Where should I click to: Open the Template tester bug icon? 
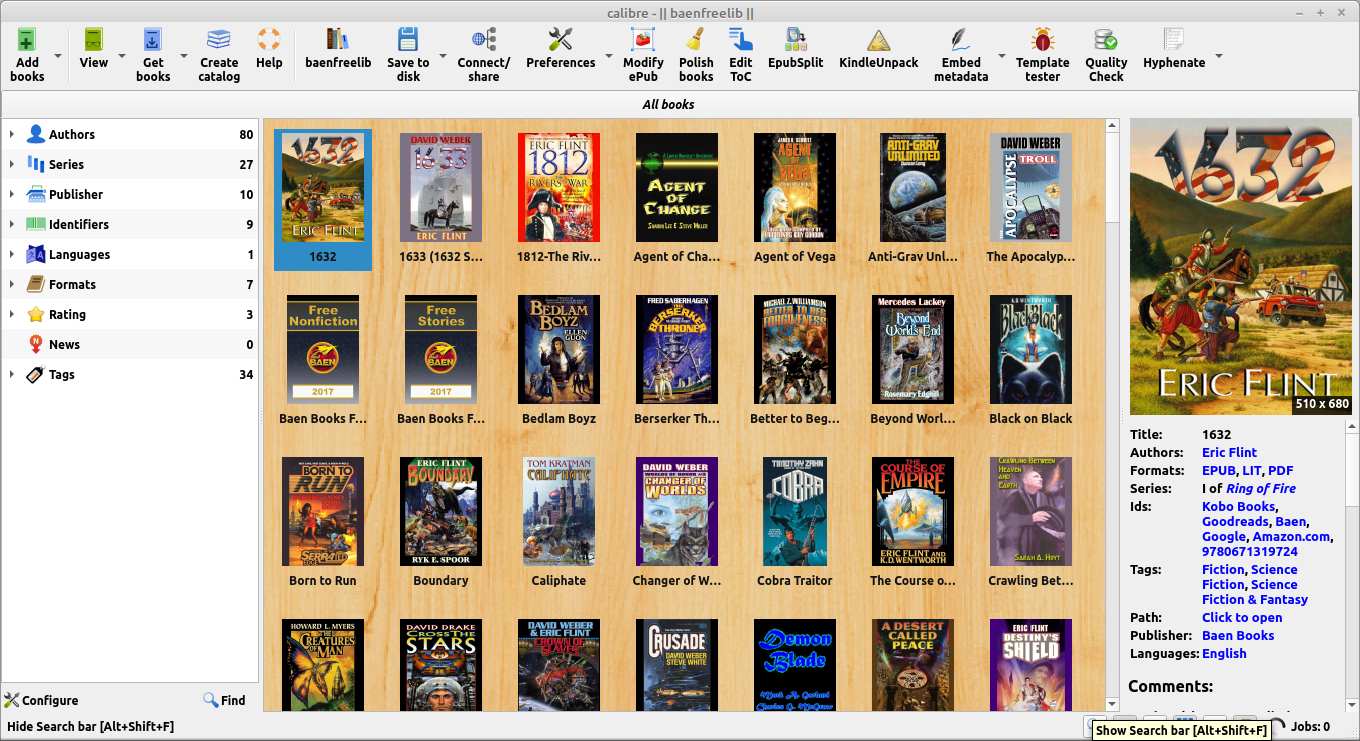pyautogui.click(x=1043, y=40)
